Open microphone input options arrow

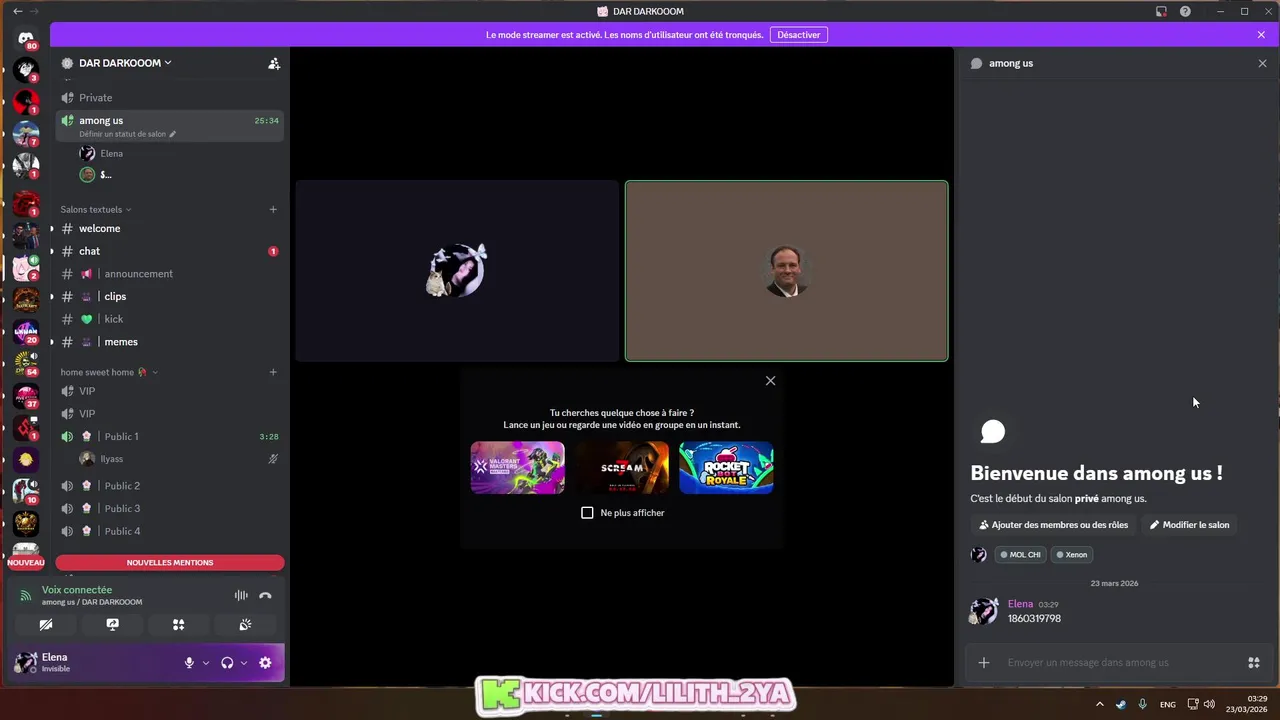pos(206,662)
